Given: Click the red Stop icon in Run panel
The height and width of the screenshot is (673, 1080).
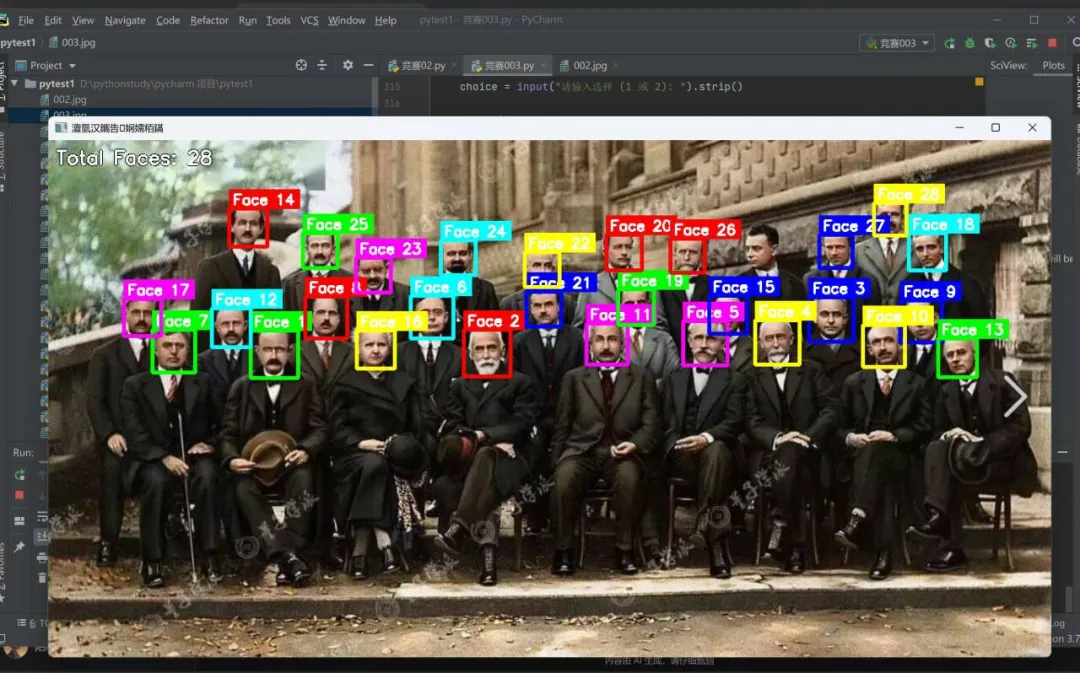Looking at the screenshot, I should tap(19, 495).
